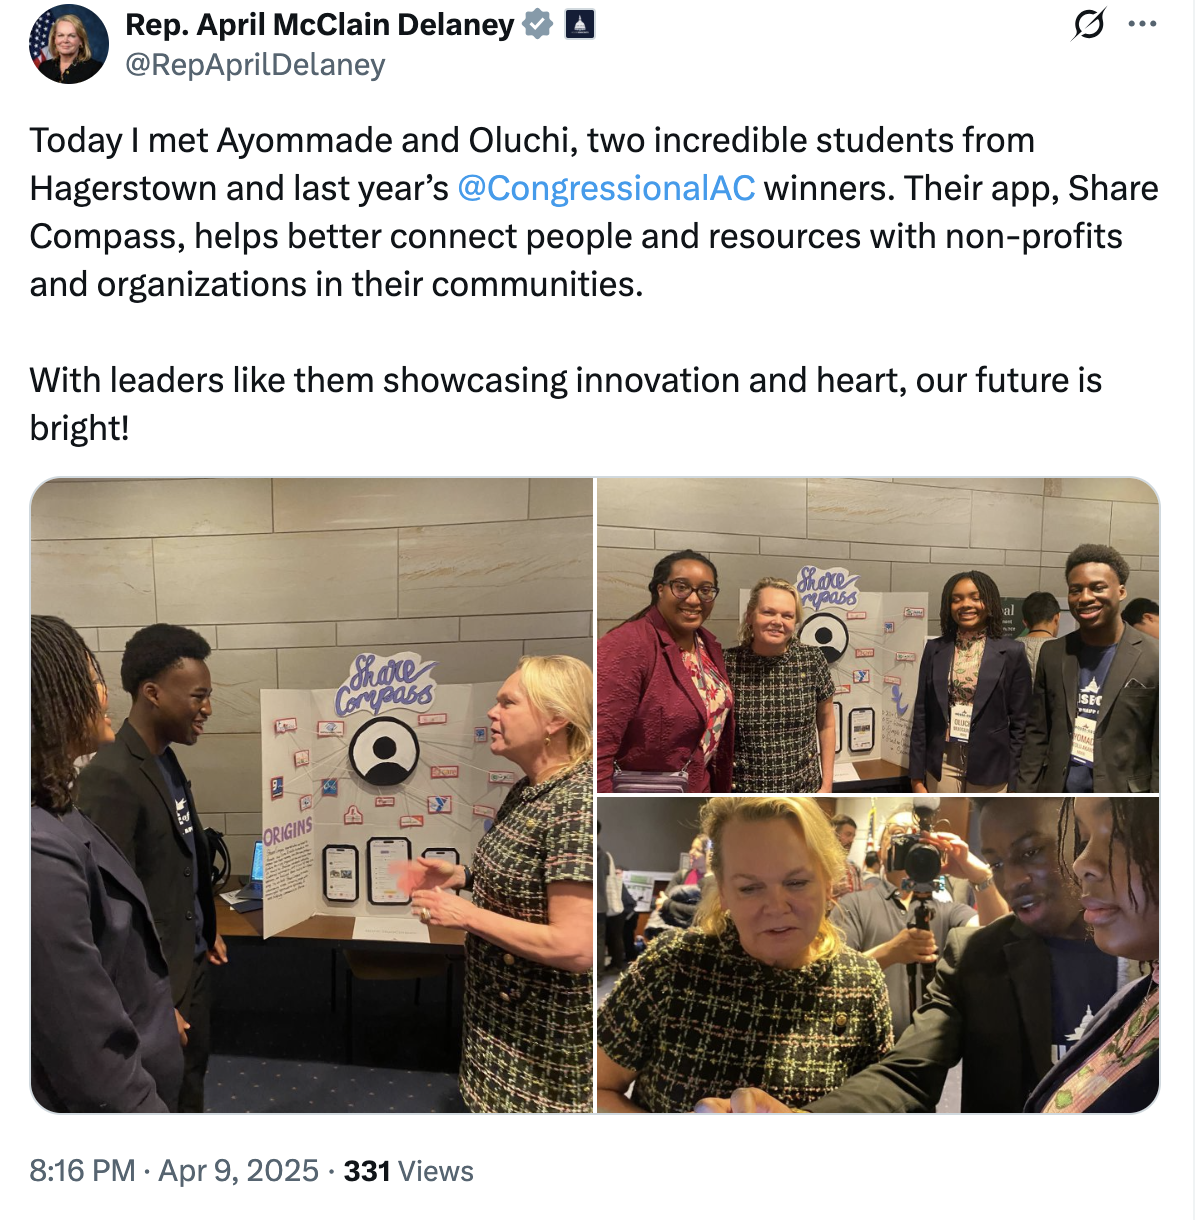Click the tweet text mentioning Share Compass
1196x1220 pixels.
click(594, 212)
